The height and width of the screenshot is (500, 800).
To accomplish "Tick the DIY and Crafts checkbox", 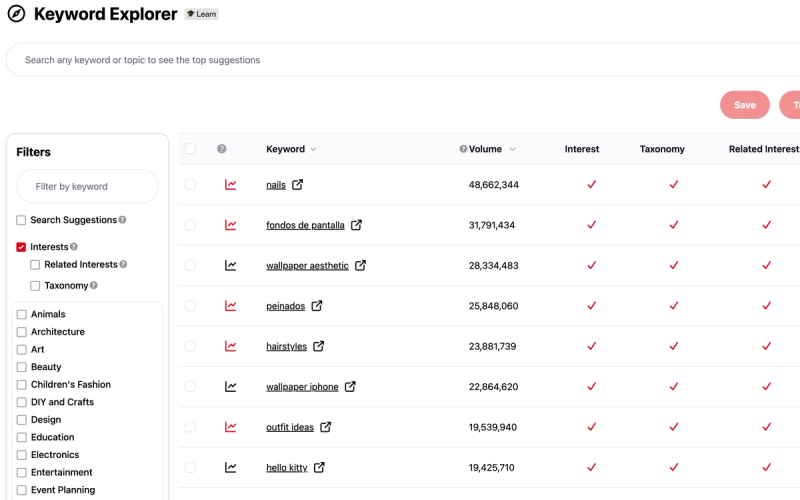I will tap(22, 403).
